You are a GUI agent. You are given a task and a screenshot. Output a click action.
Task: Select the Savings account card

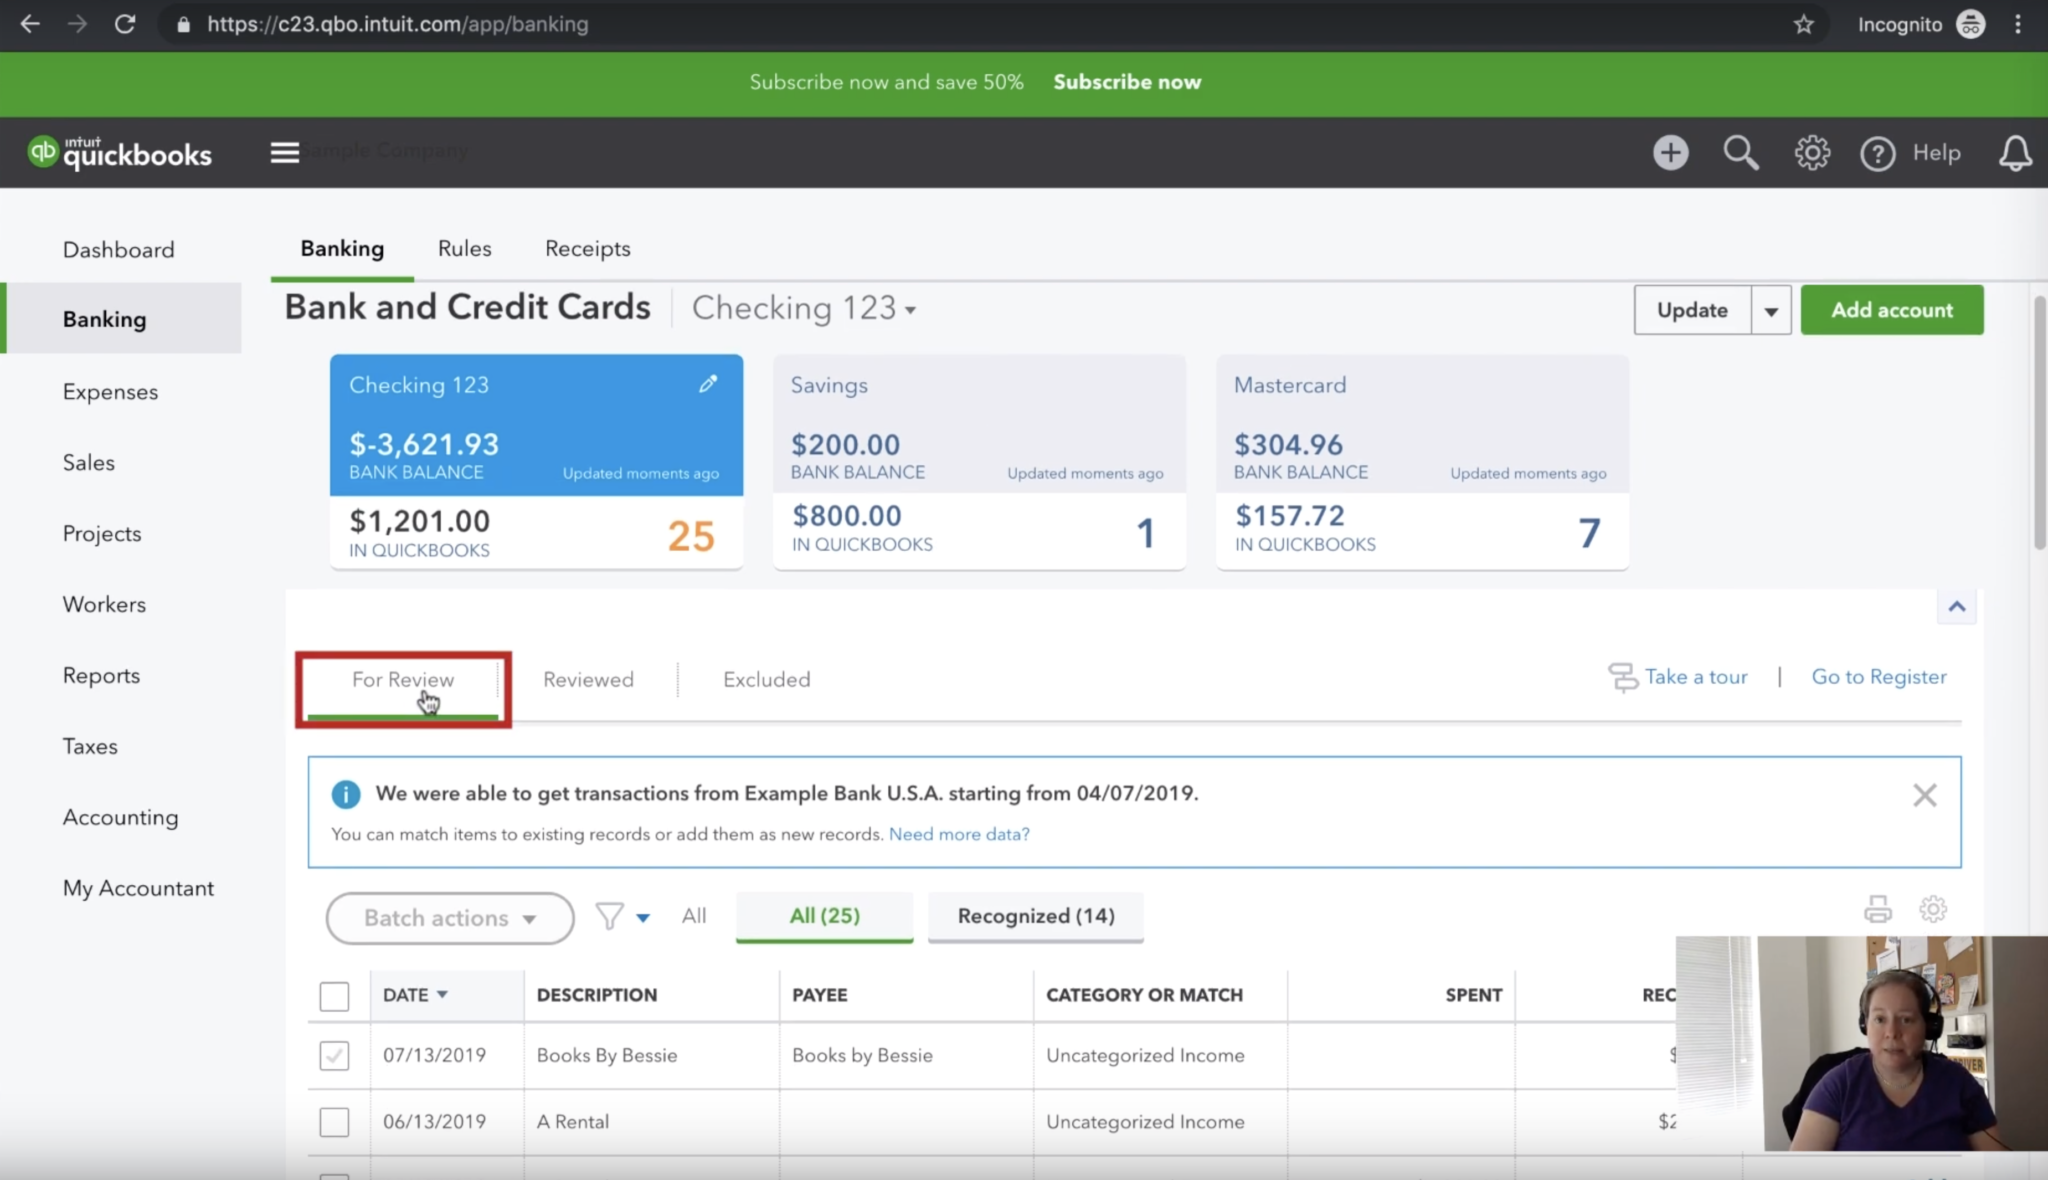979,462
